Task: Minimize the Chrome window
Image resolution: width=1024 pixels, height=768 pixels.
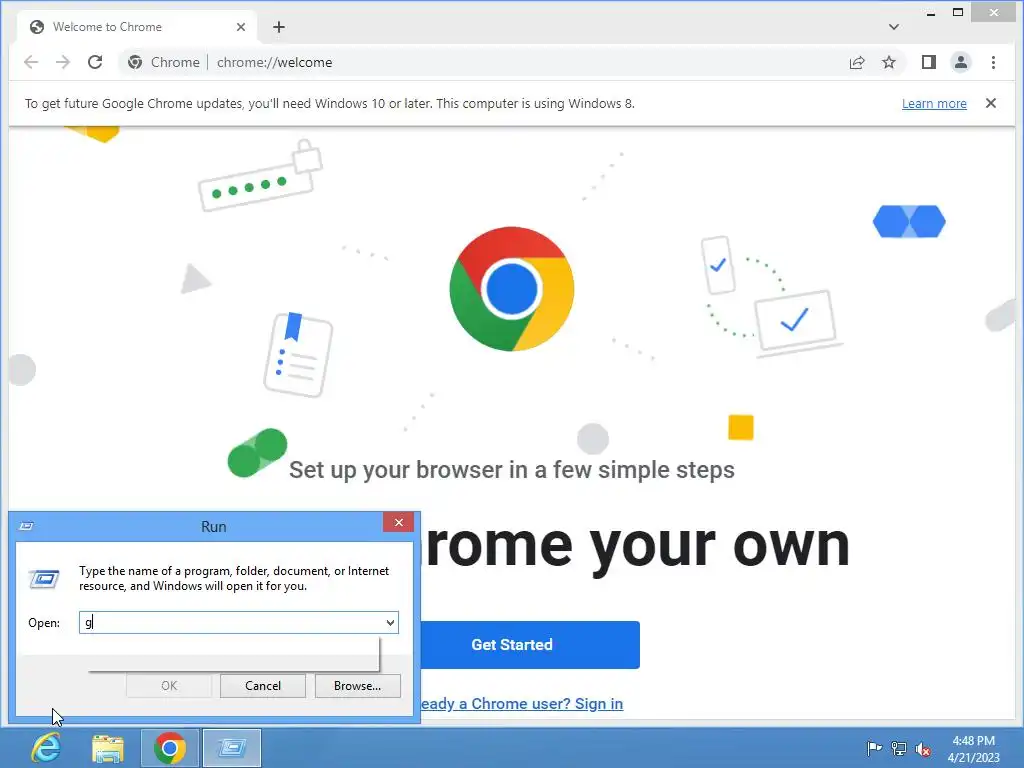Action: (931, 13)
